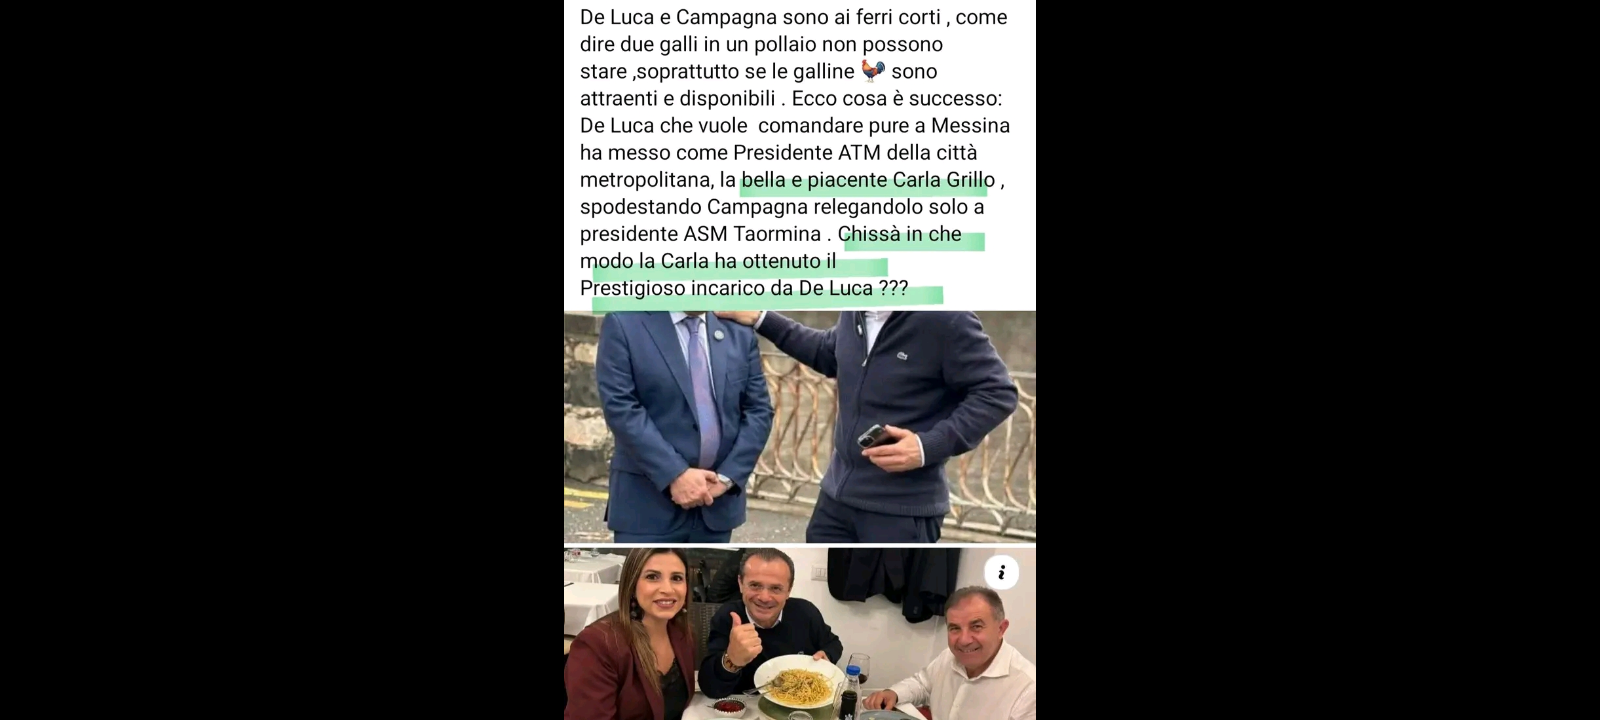Viewport: 1600px width, 720px height.
Task: Click the words 'Presidente ATM' in the post
Action: (807, 153)
